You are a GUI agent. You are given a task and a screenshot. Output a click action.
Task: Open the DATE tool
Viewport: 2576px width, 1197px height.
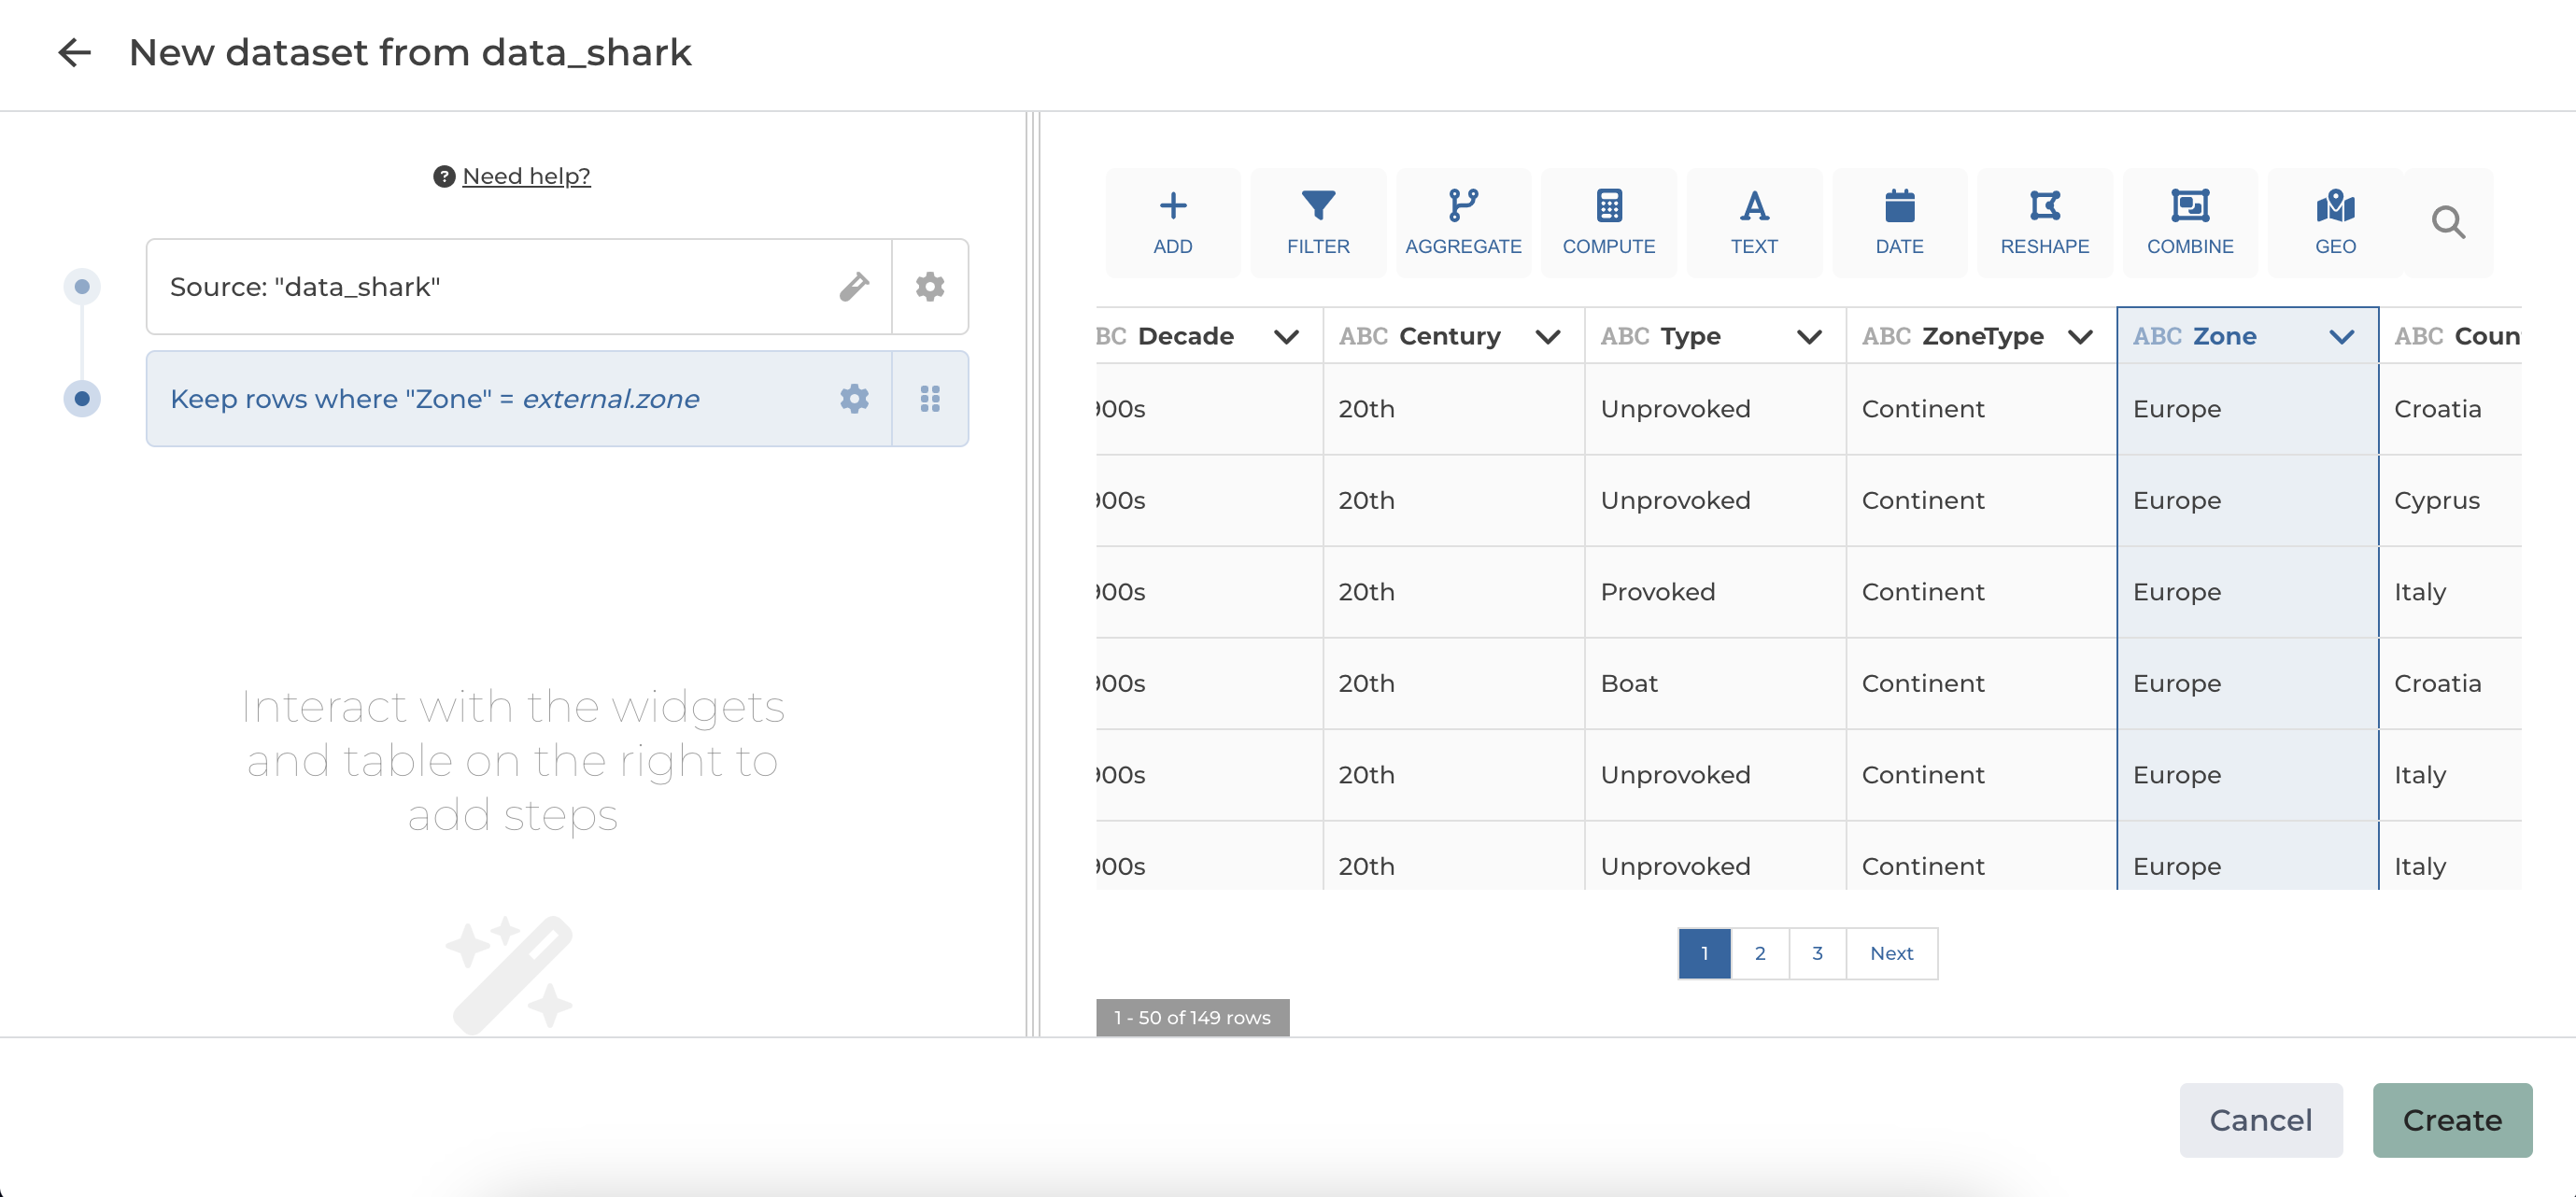[1898, 222]
